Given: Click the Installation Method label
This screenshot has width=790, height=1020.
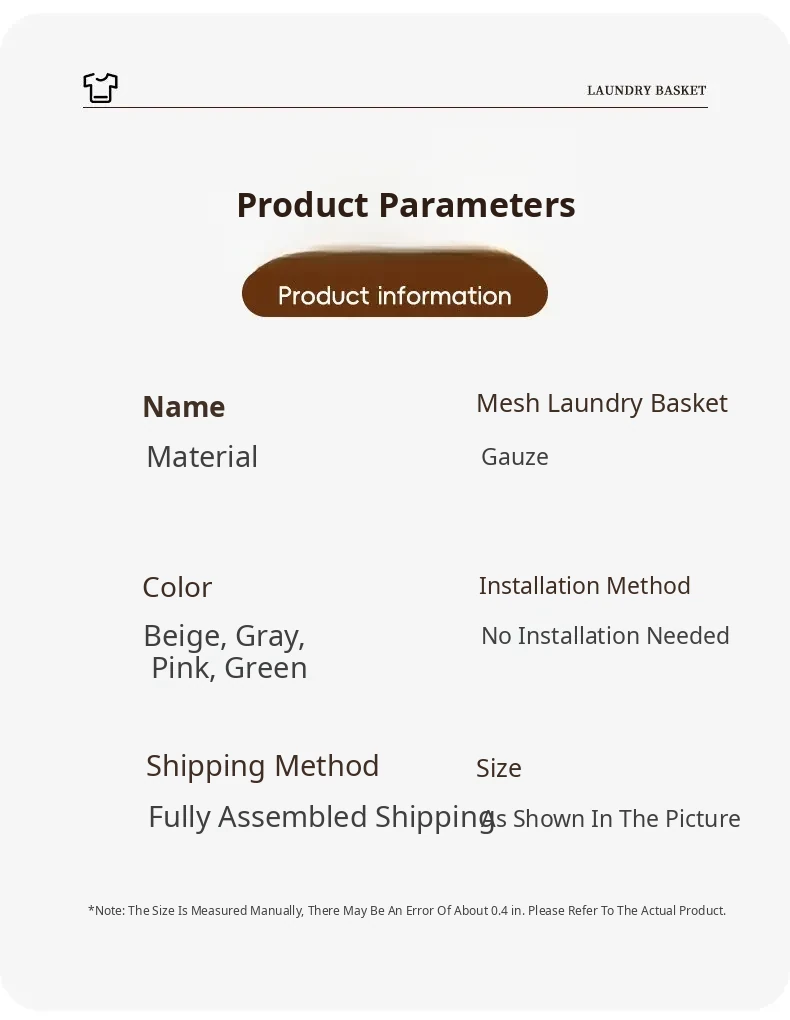Looking at the screenshot, I should pos(585,586).
